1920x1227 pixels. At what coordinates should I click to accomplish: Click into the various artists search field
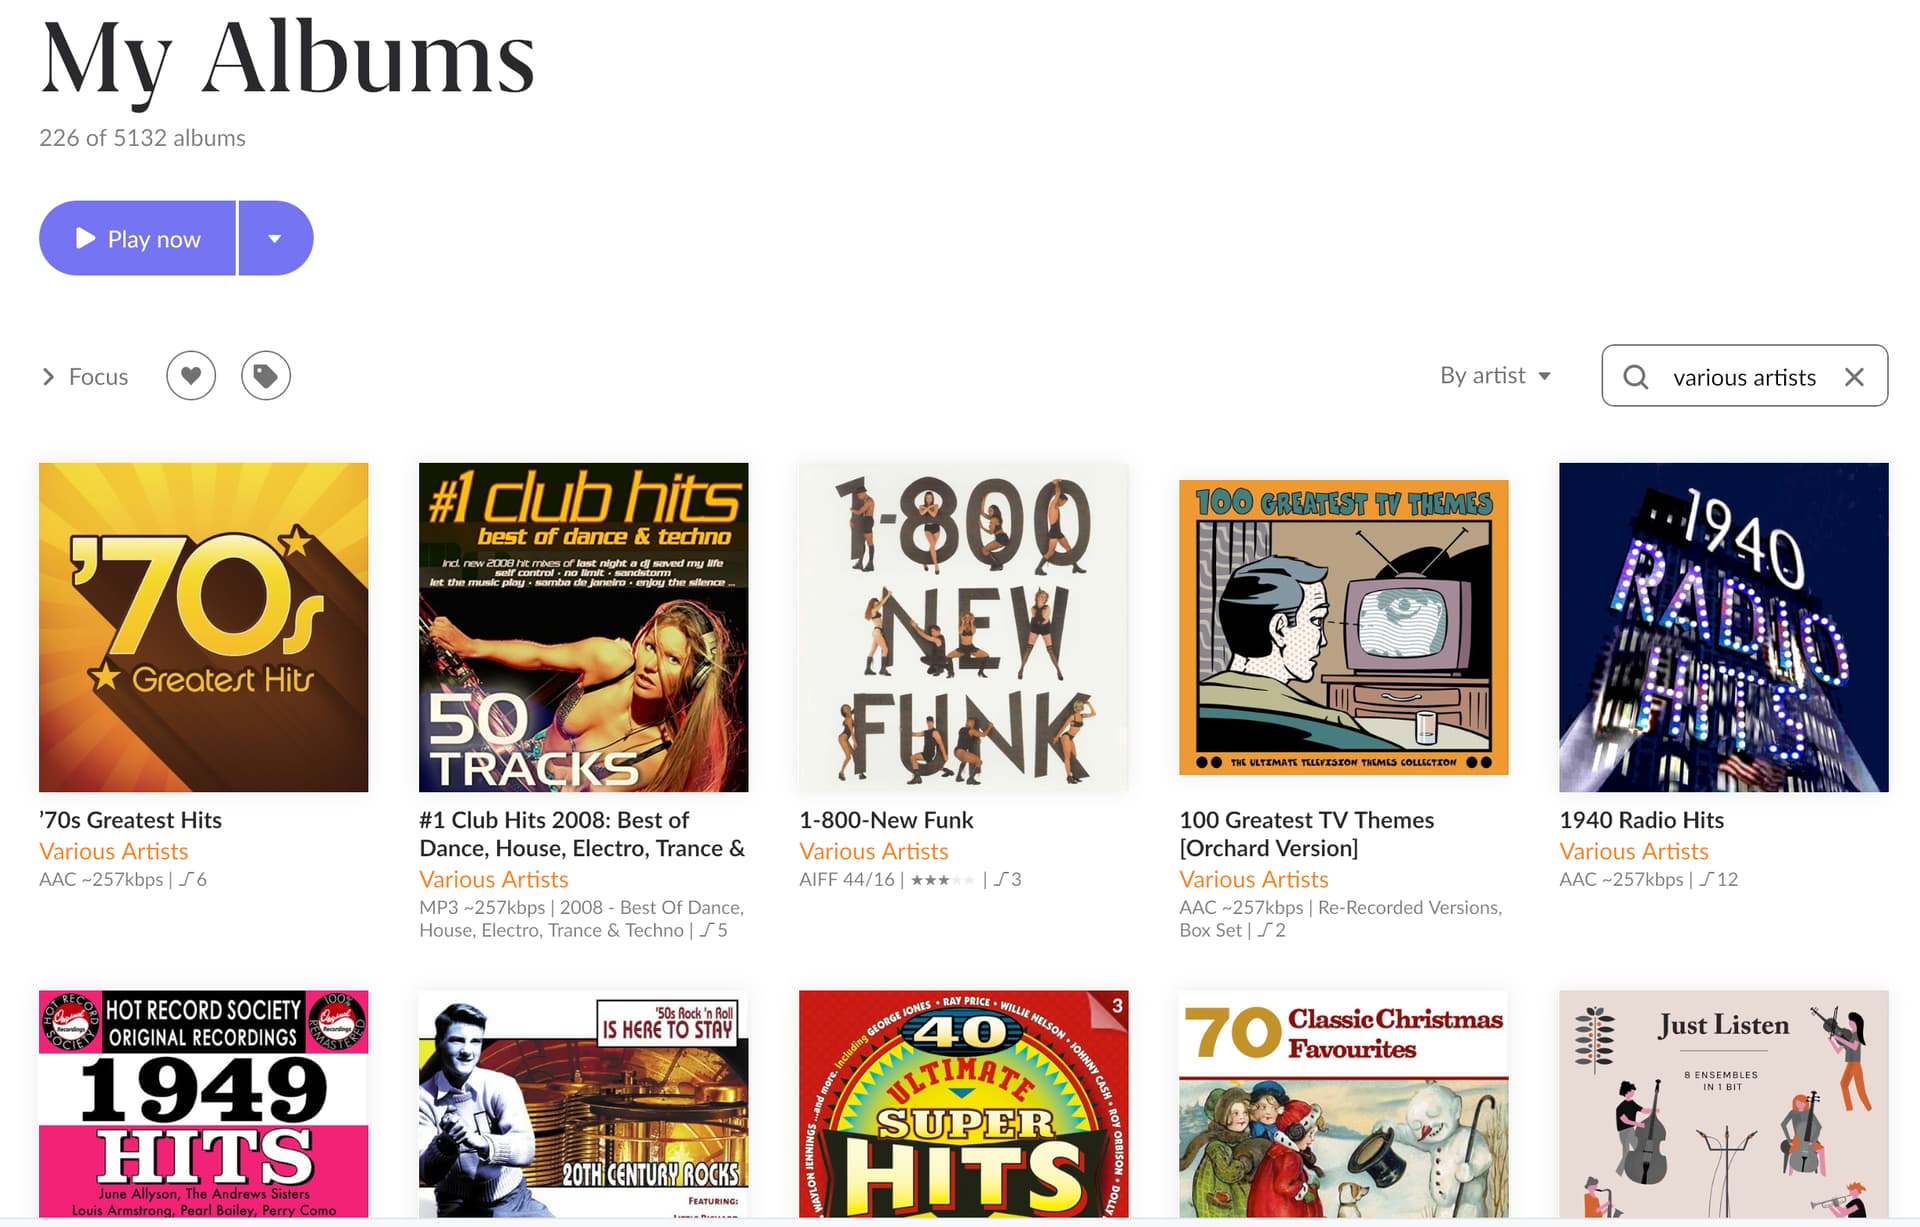1744,377
